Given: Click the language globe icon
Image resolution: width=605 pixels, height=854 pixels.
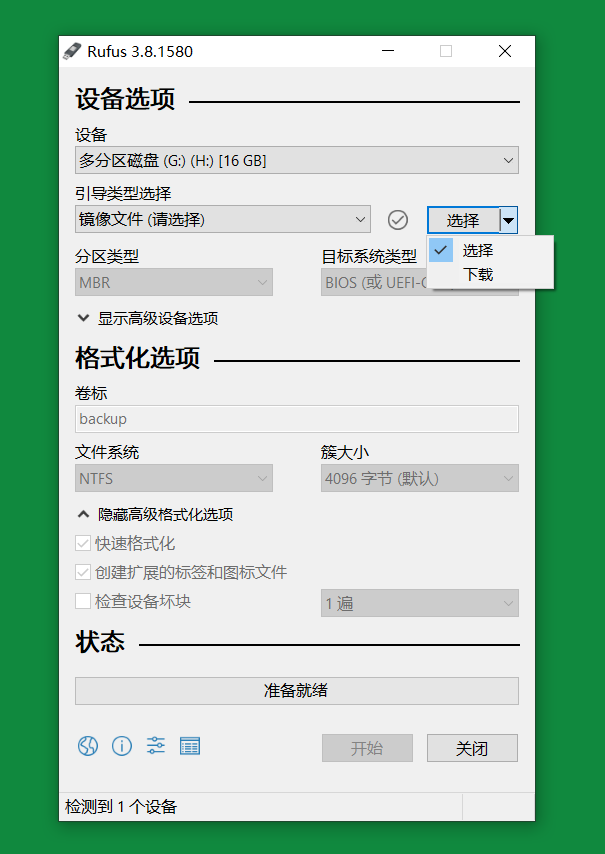Looking at the screenshot, I should tap(88, 746).
